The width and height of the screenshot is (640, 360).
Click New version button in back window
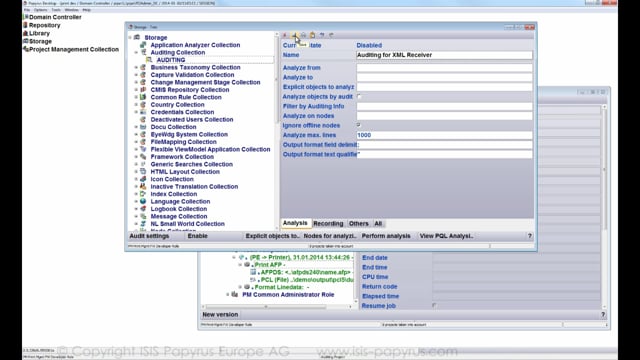coord(220,314)
